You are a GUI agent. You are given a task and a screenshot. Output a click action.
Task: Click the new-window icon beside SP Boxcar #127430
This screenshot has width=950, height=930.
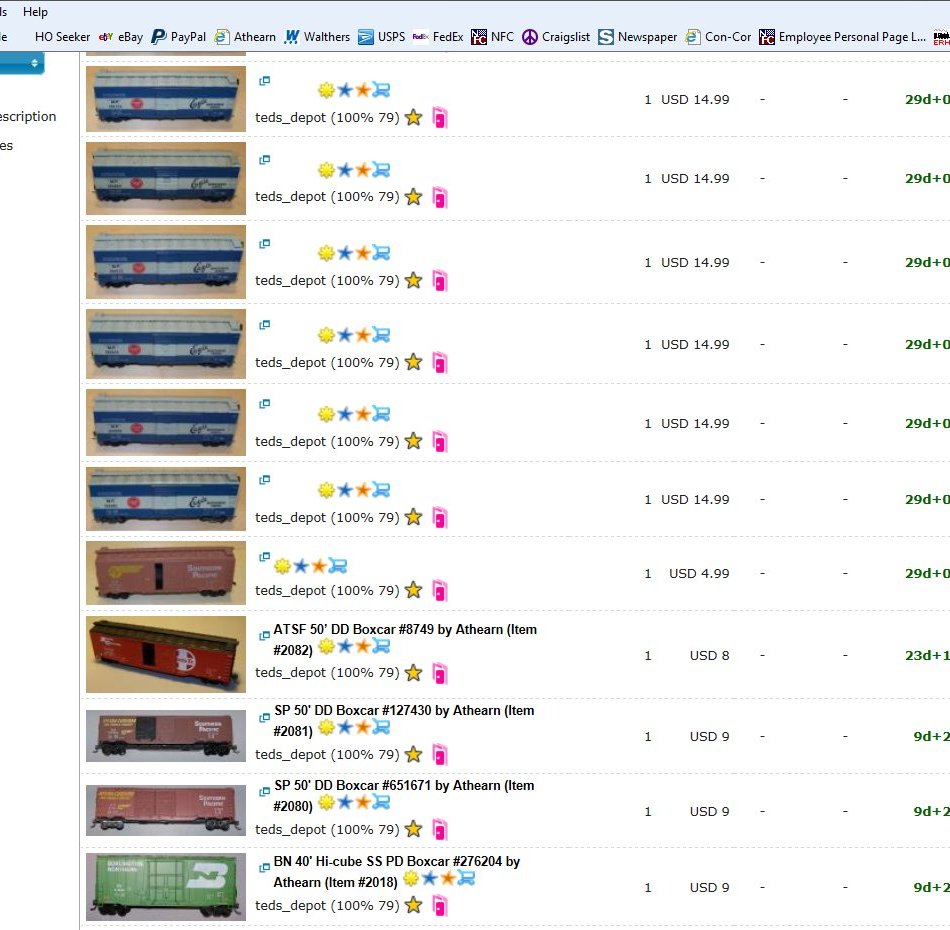[265, 717]
